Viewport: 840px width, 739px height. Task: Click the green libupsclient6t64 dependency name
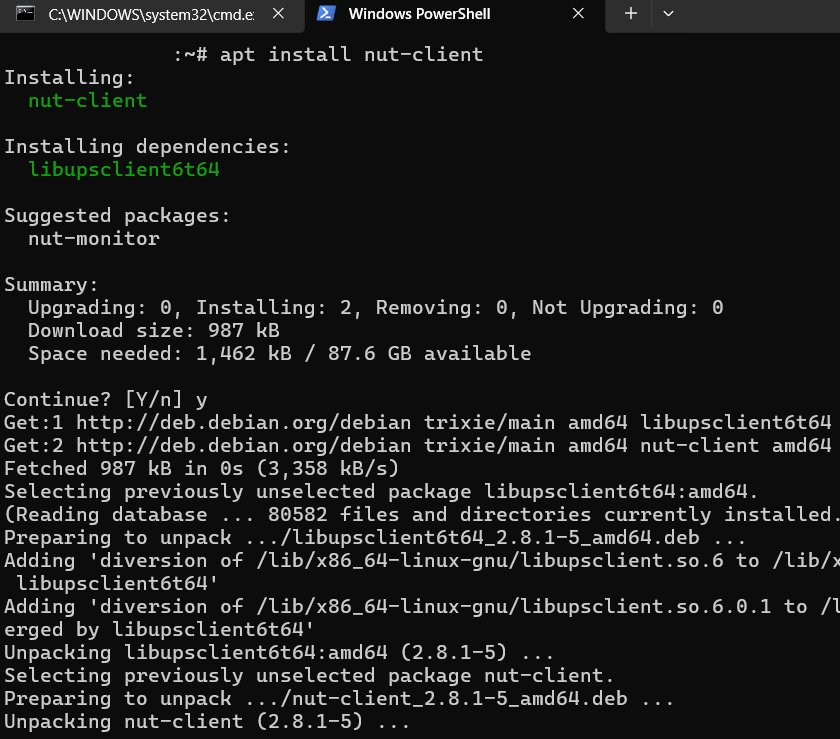click(123, 170)
